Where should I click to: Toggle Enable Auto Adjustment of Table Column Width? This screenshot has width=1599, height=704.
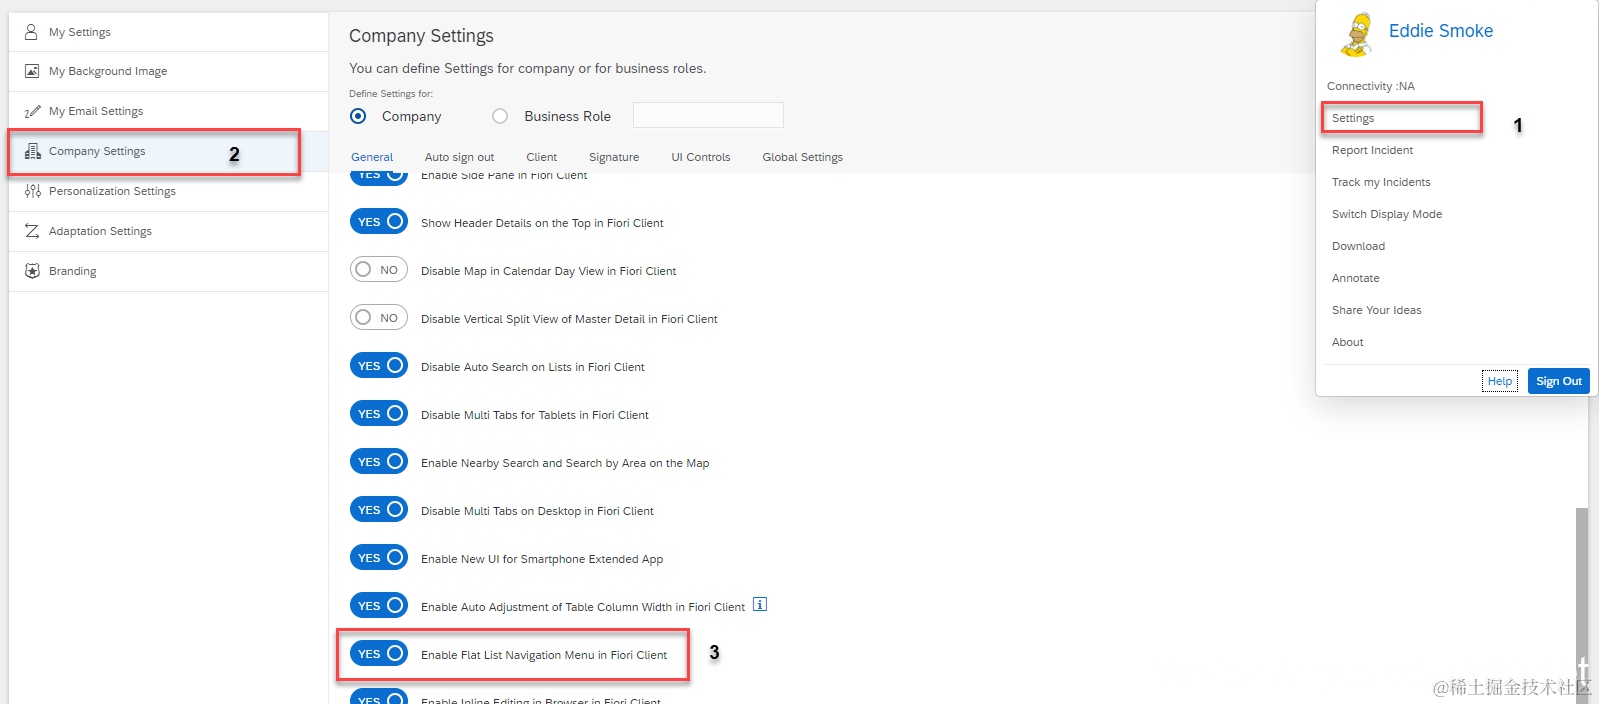[379, 605]
